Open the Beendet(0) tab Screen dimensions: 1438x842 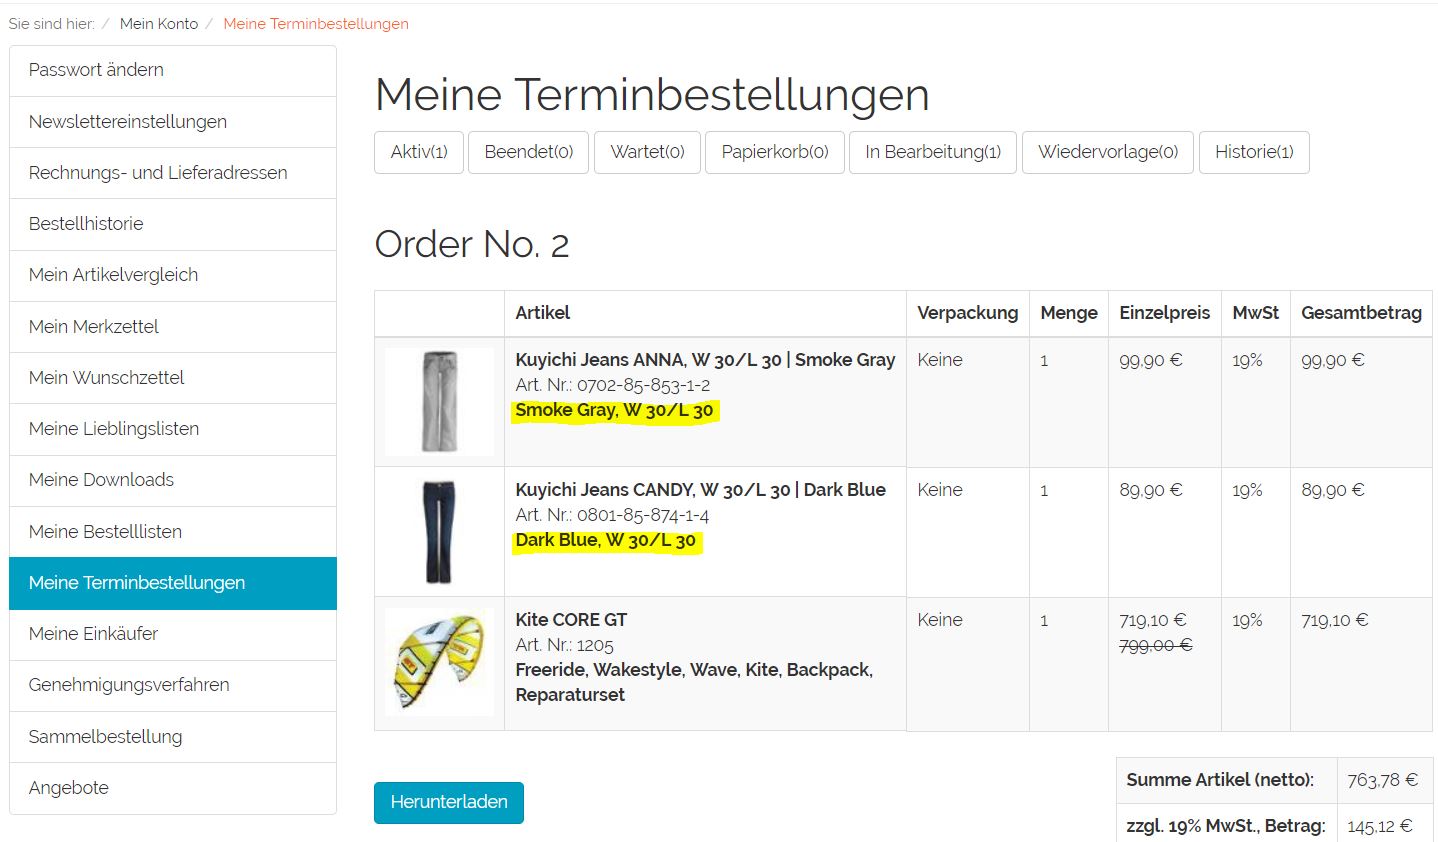pos(528,152)
